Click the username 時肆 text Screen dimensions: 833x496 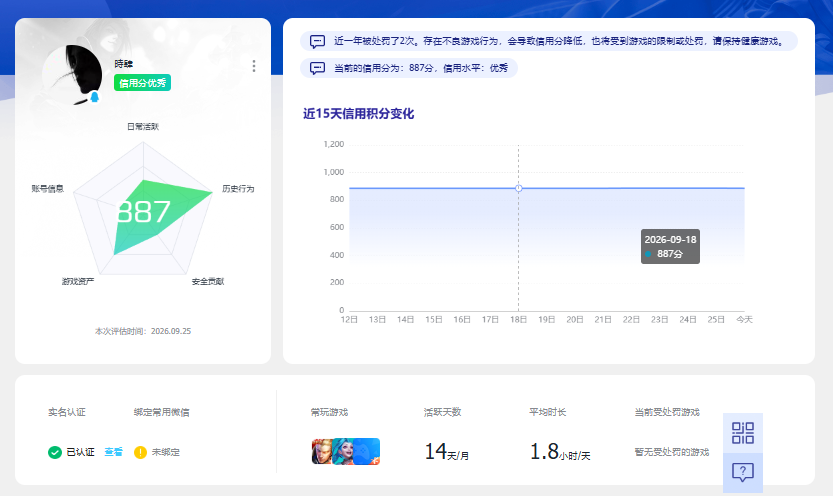tap(124, 64)
